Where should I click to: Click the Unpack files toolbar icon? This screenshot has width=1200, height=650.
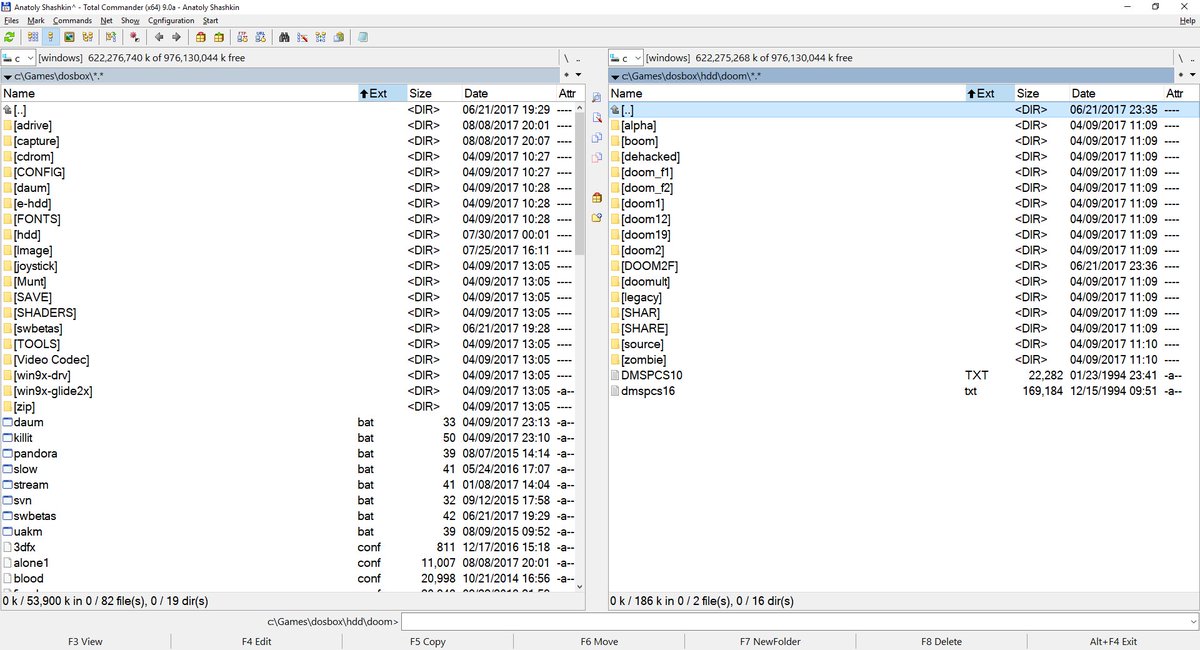pos(219,37)
